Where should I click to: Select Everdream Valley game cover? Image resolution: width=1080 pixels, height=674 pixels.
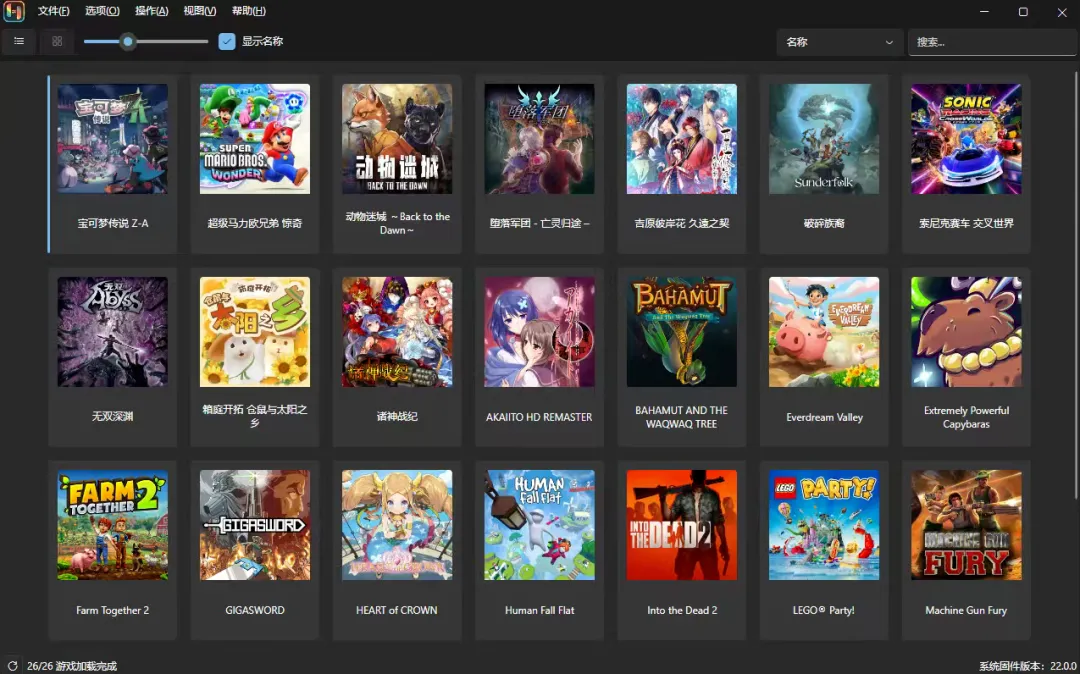(x=824, y=332)
